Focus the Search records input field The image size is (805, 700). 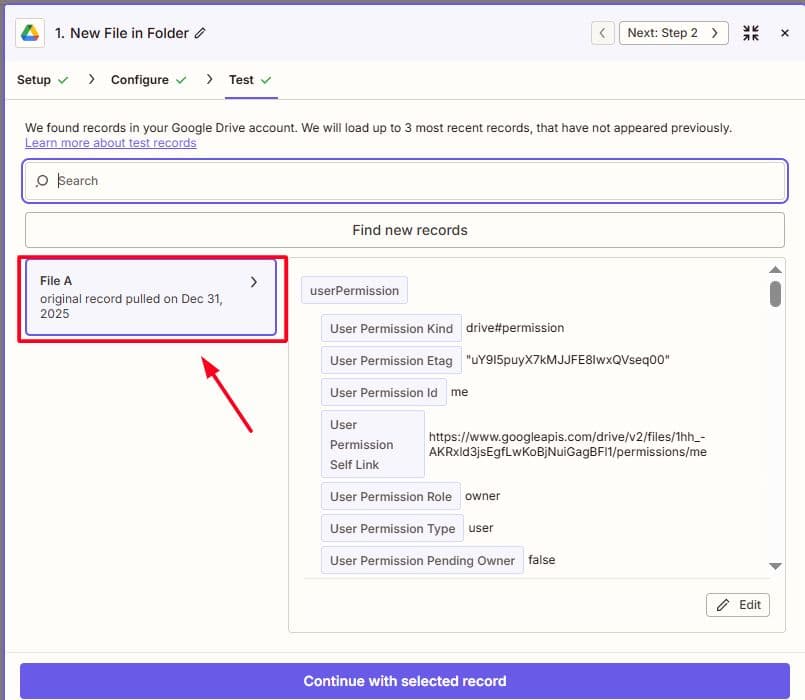(410, 181)
